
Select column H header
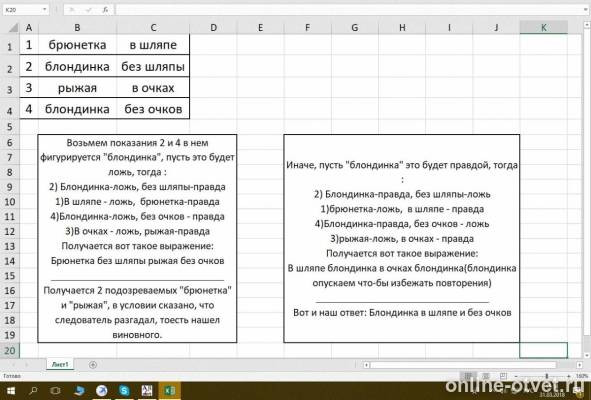click(402, 28)
